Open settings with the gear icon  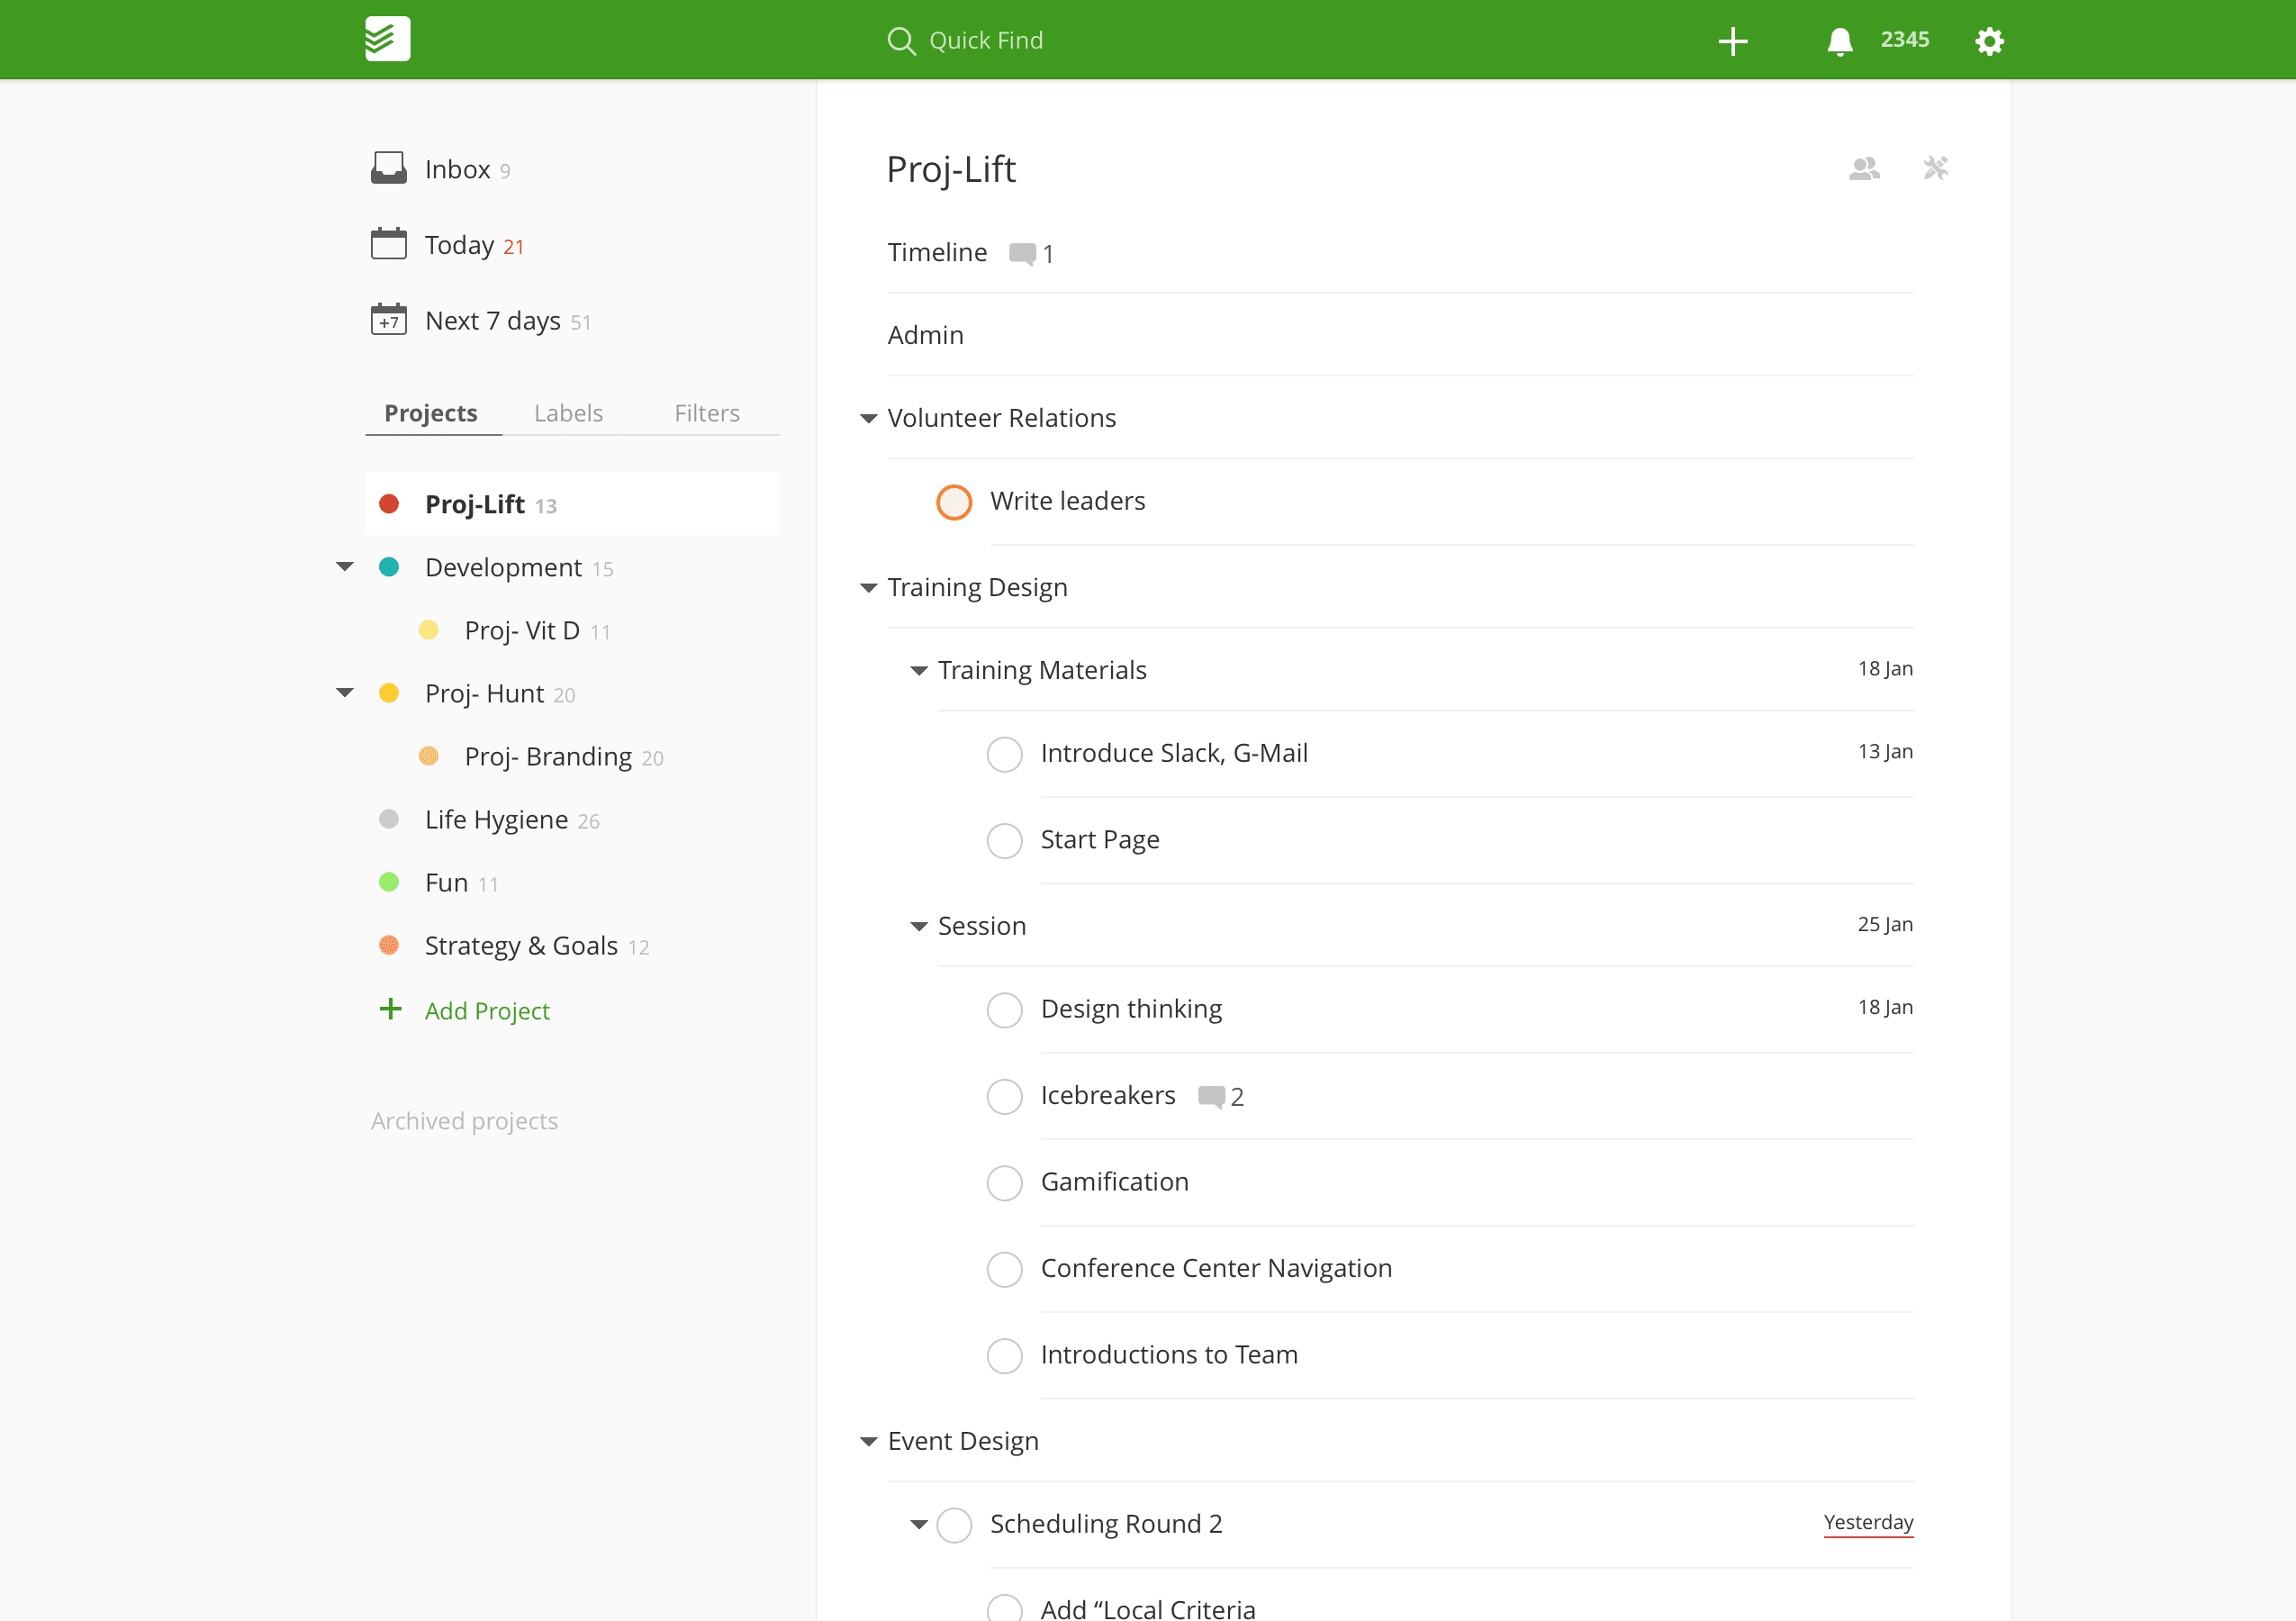pyautogui.click(x=1989, y=40)
